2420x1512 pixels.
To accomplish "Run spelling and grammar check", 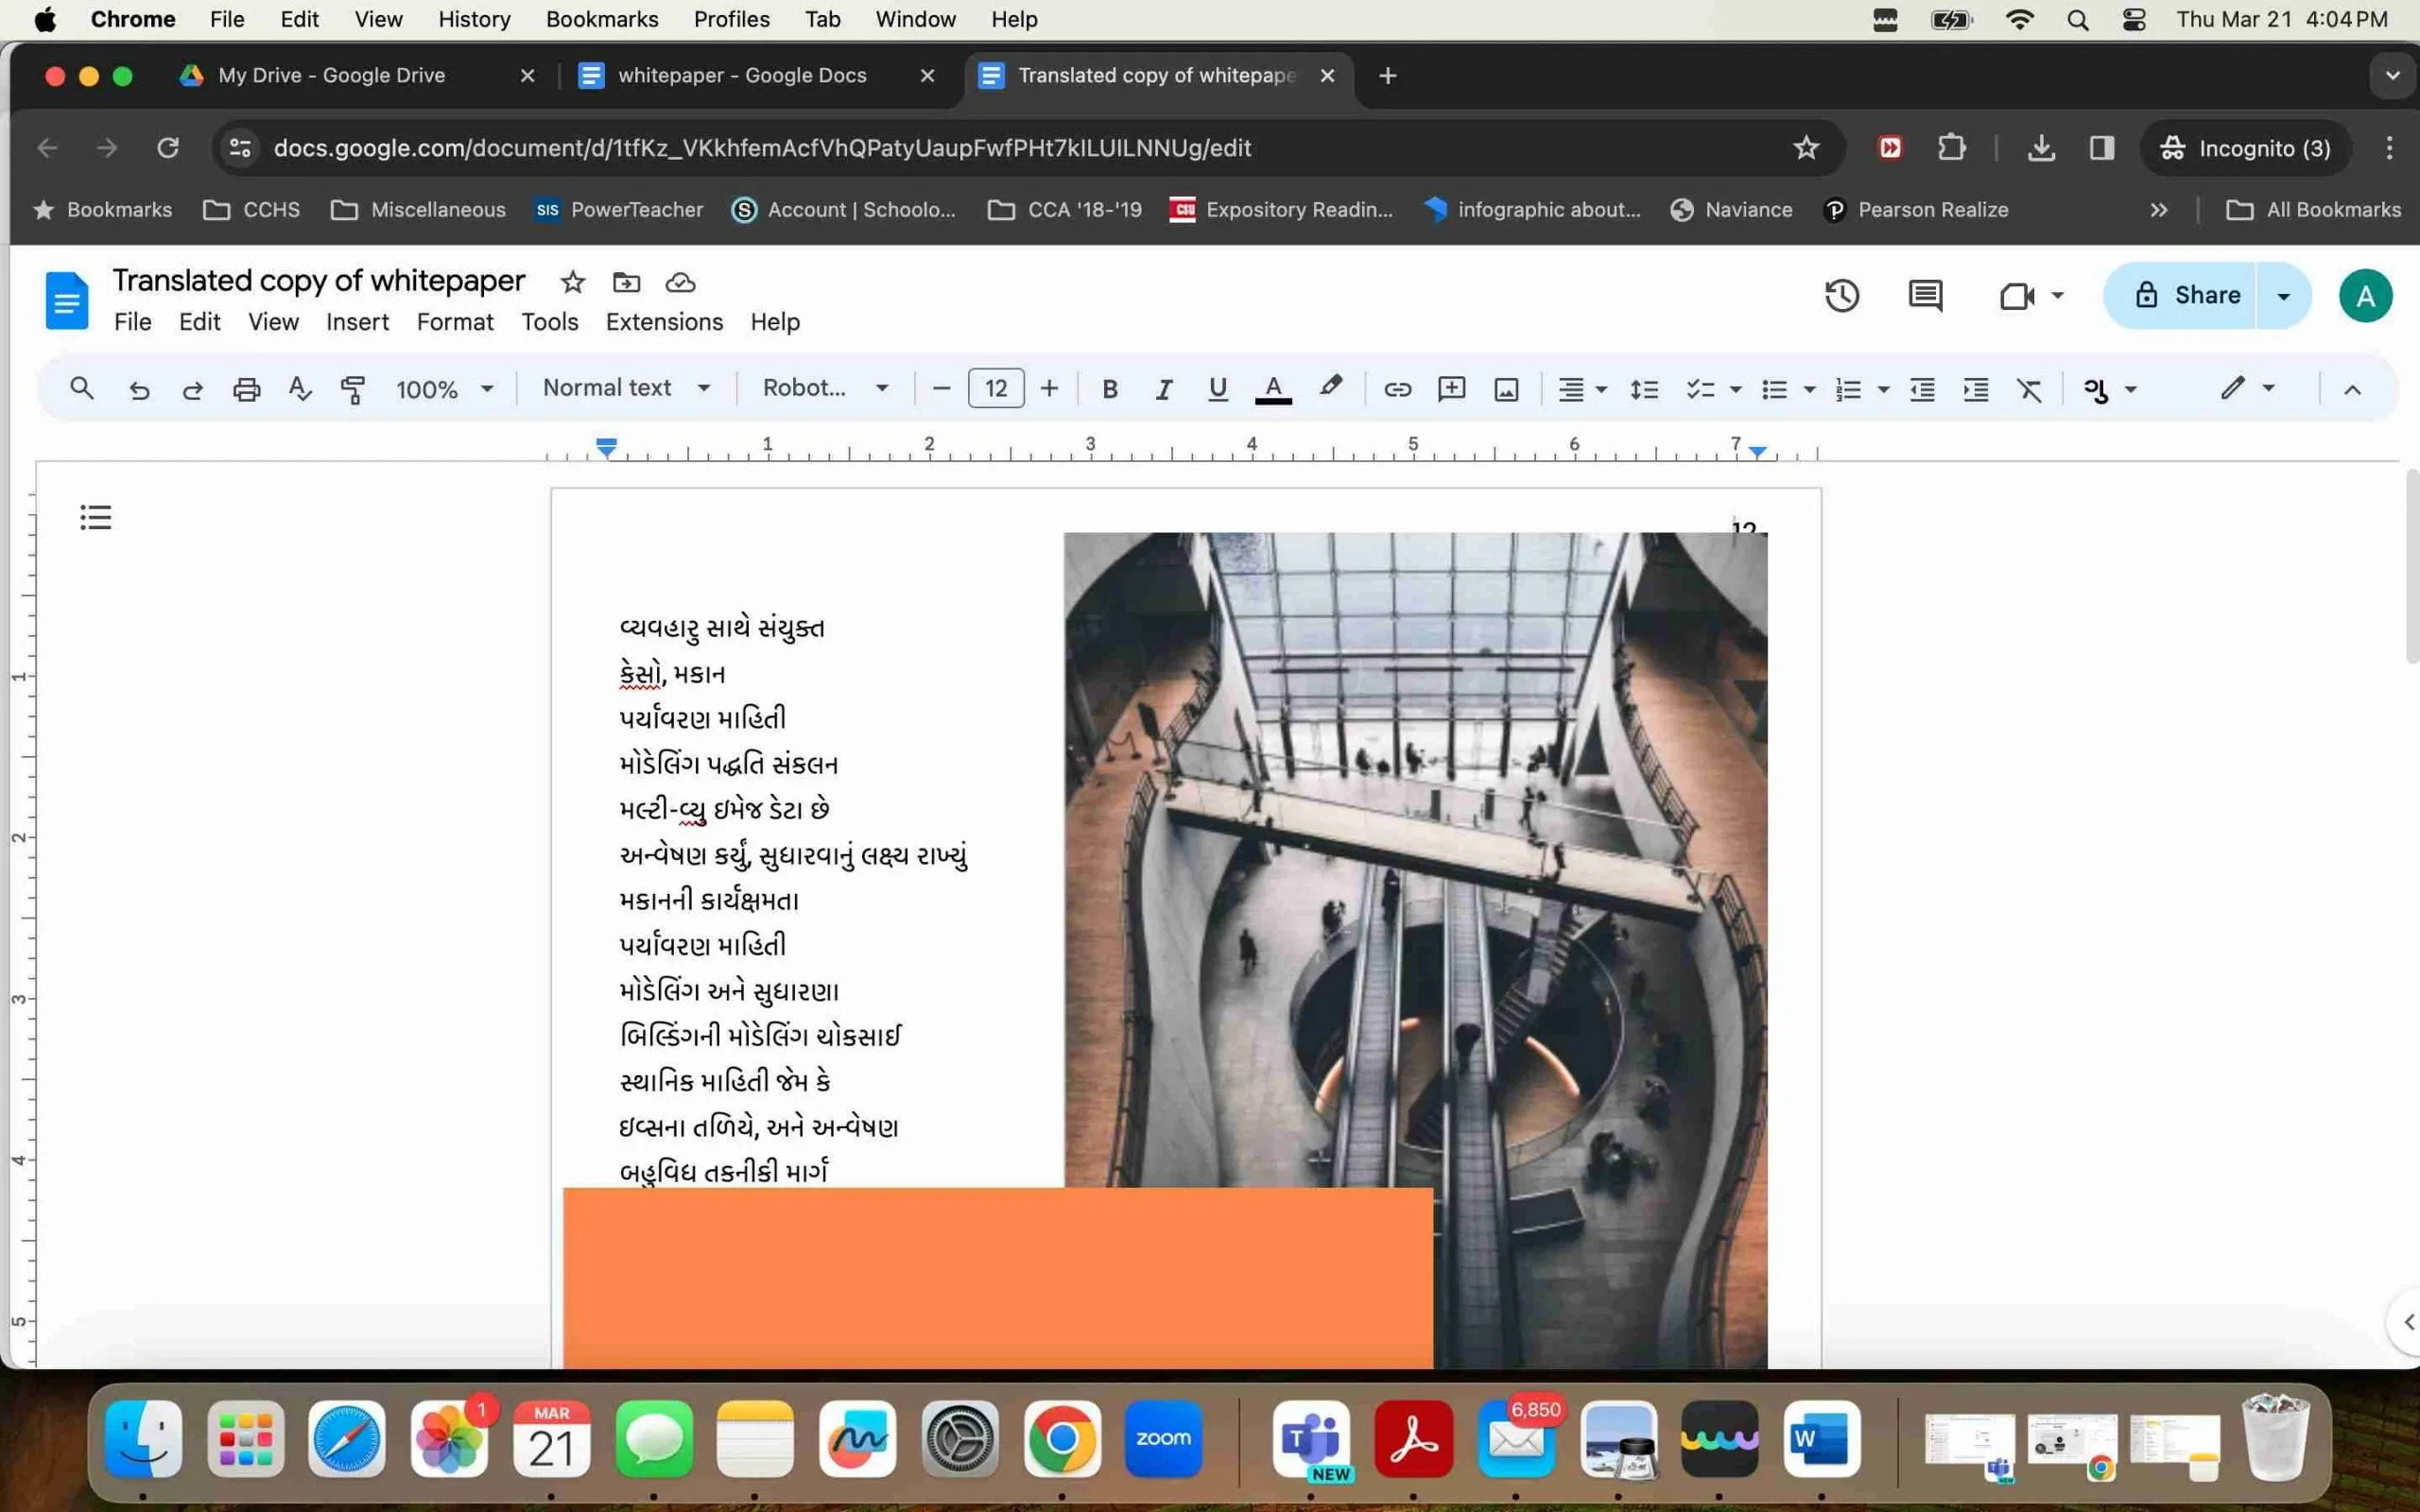I will 300,389.
